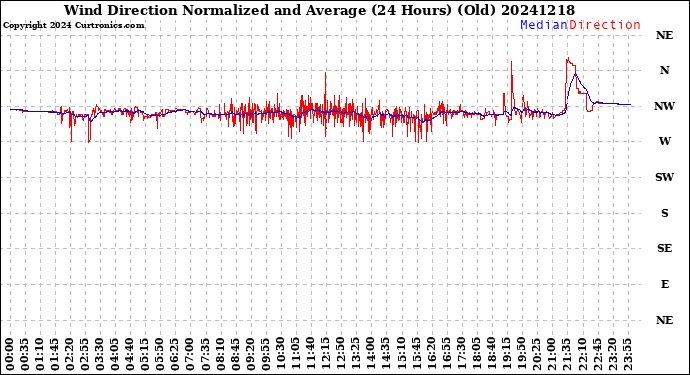Click the 12:15 time label

click(x=326, y=355)
